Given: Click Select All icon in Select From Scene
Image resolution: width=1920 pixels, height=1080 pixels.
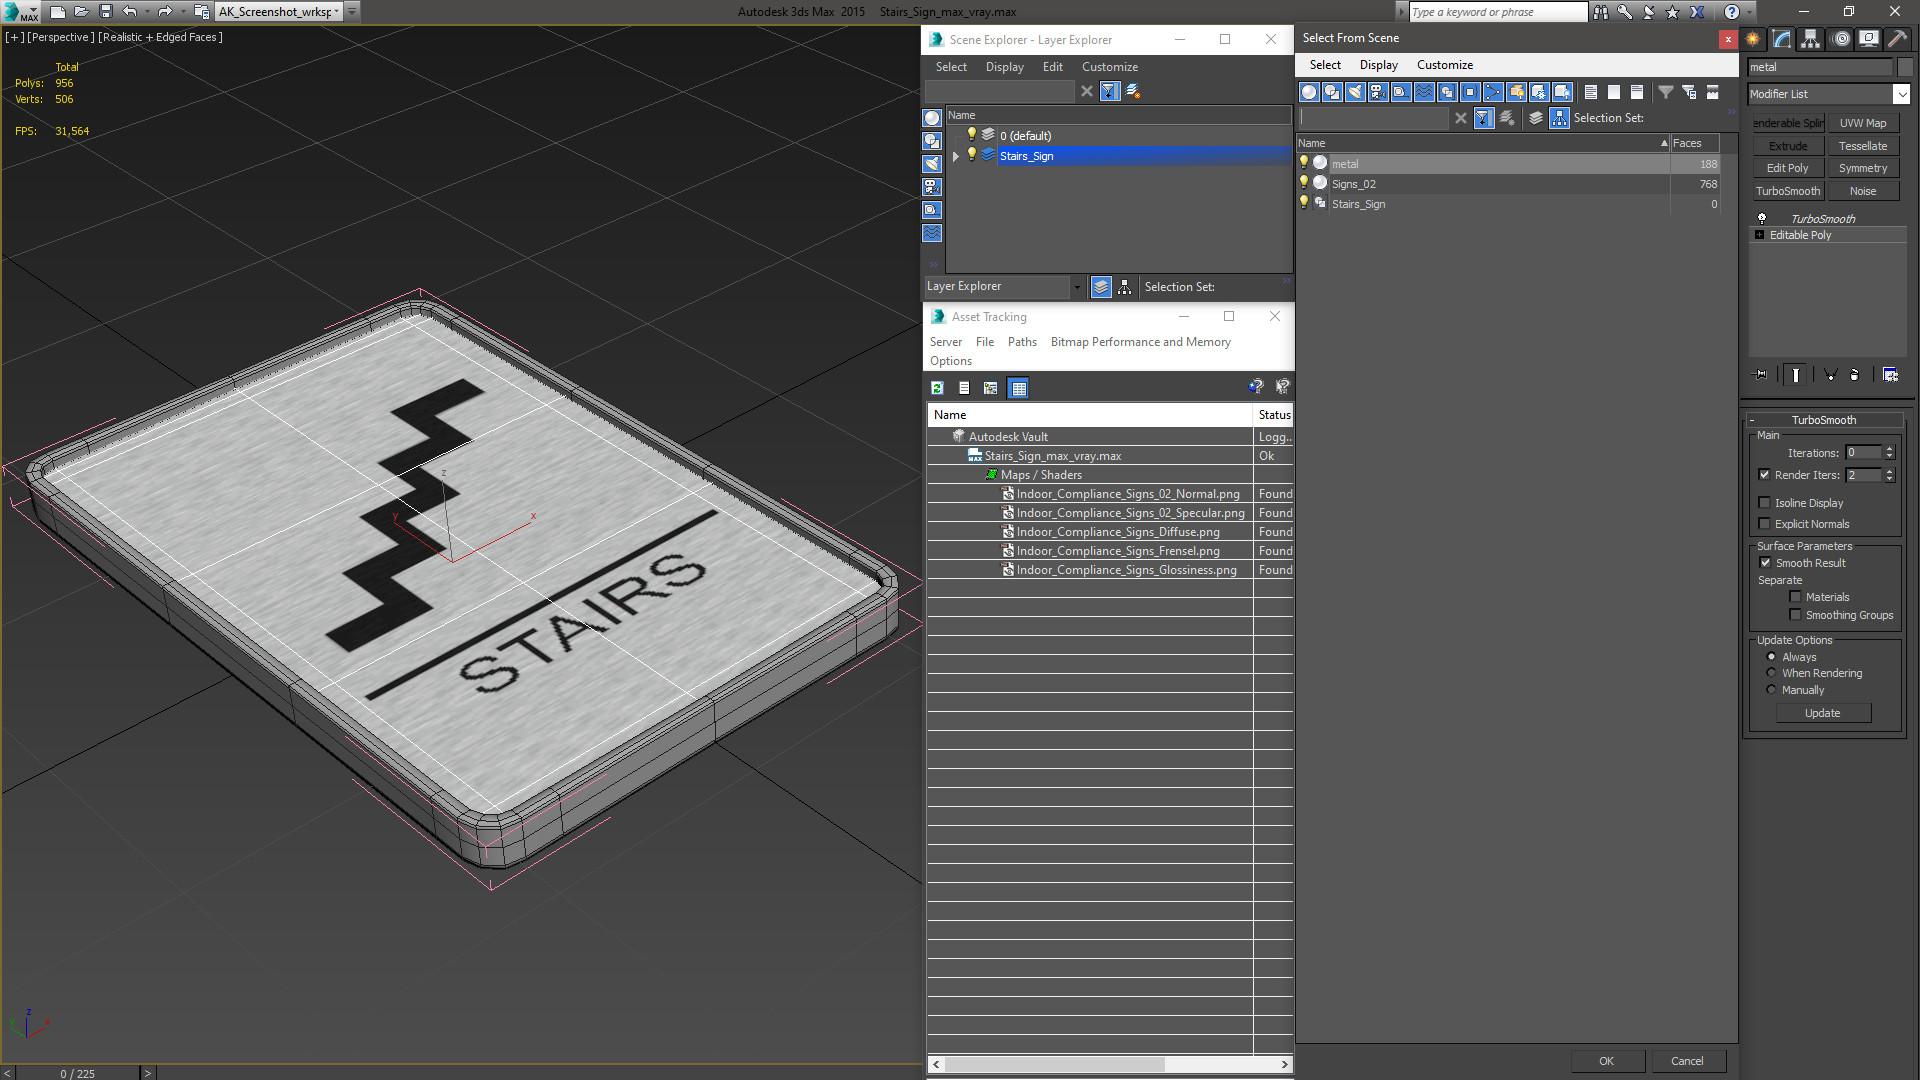Looking at the screenshot, I should coord(1591,92).
